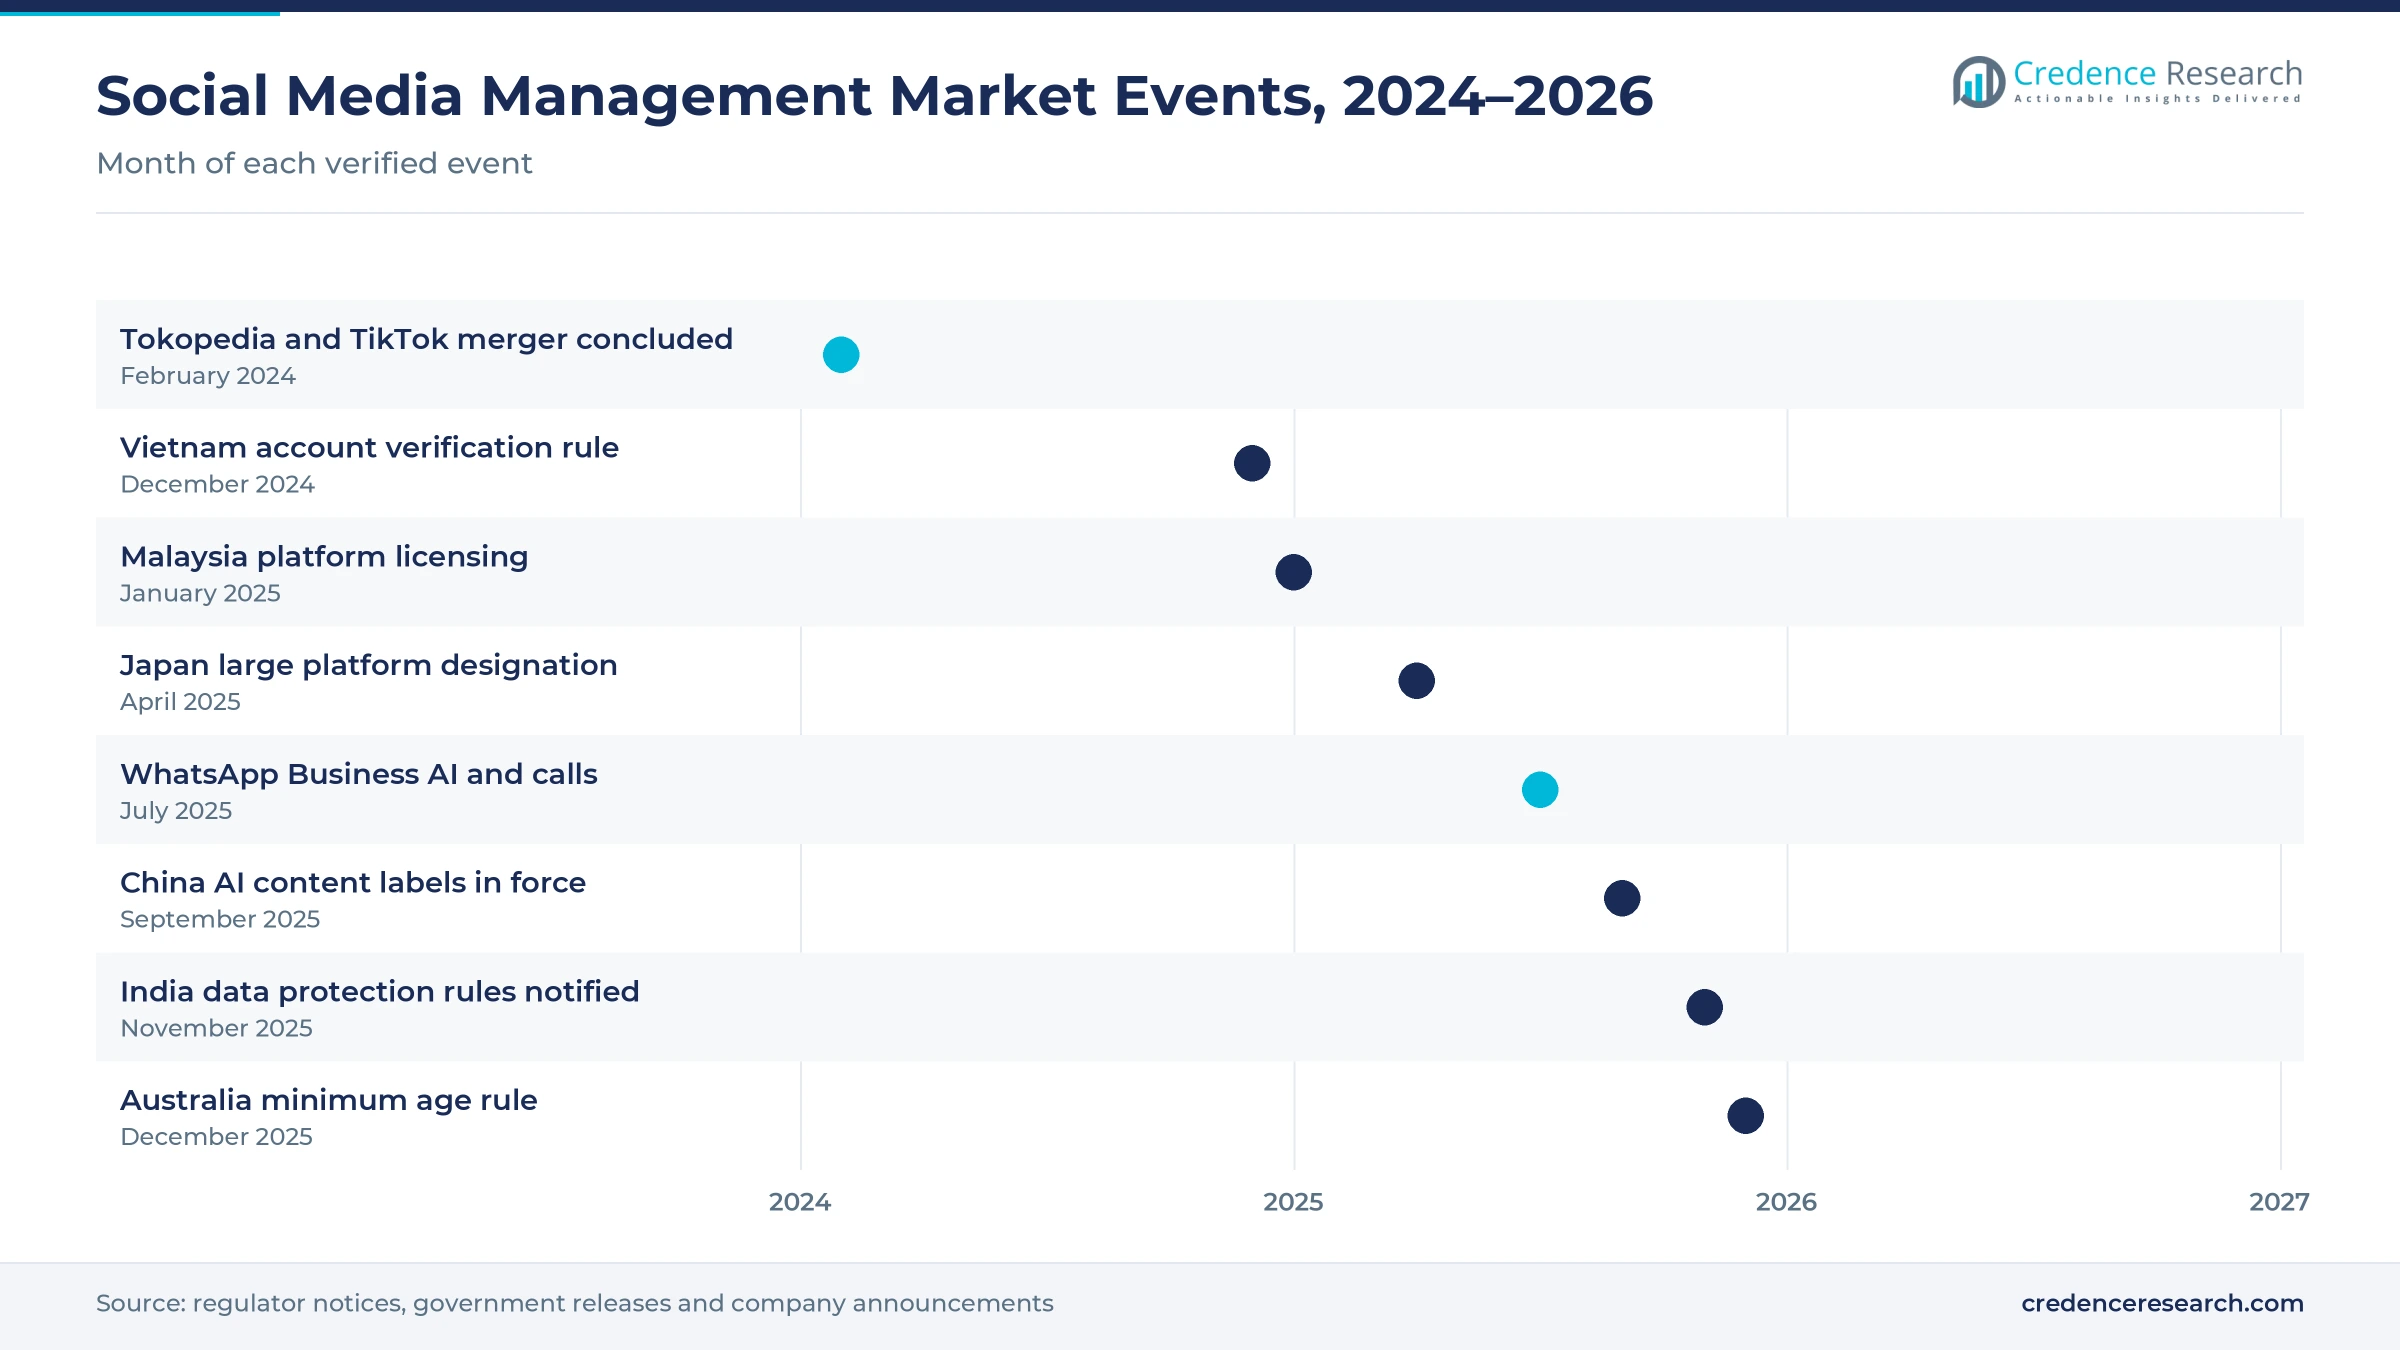Viewport: 2400px width, 1350px height.
Task: Select the September 2025 date text
Action: (x=220, y=919)
